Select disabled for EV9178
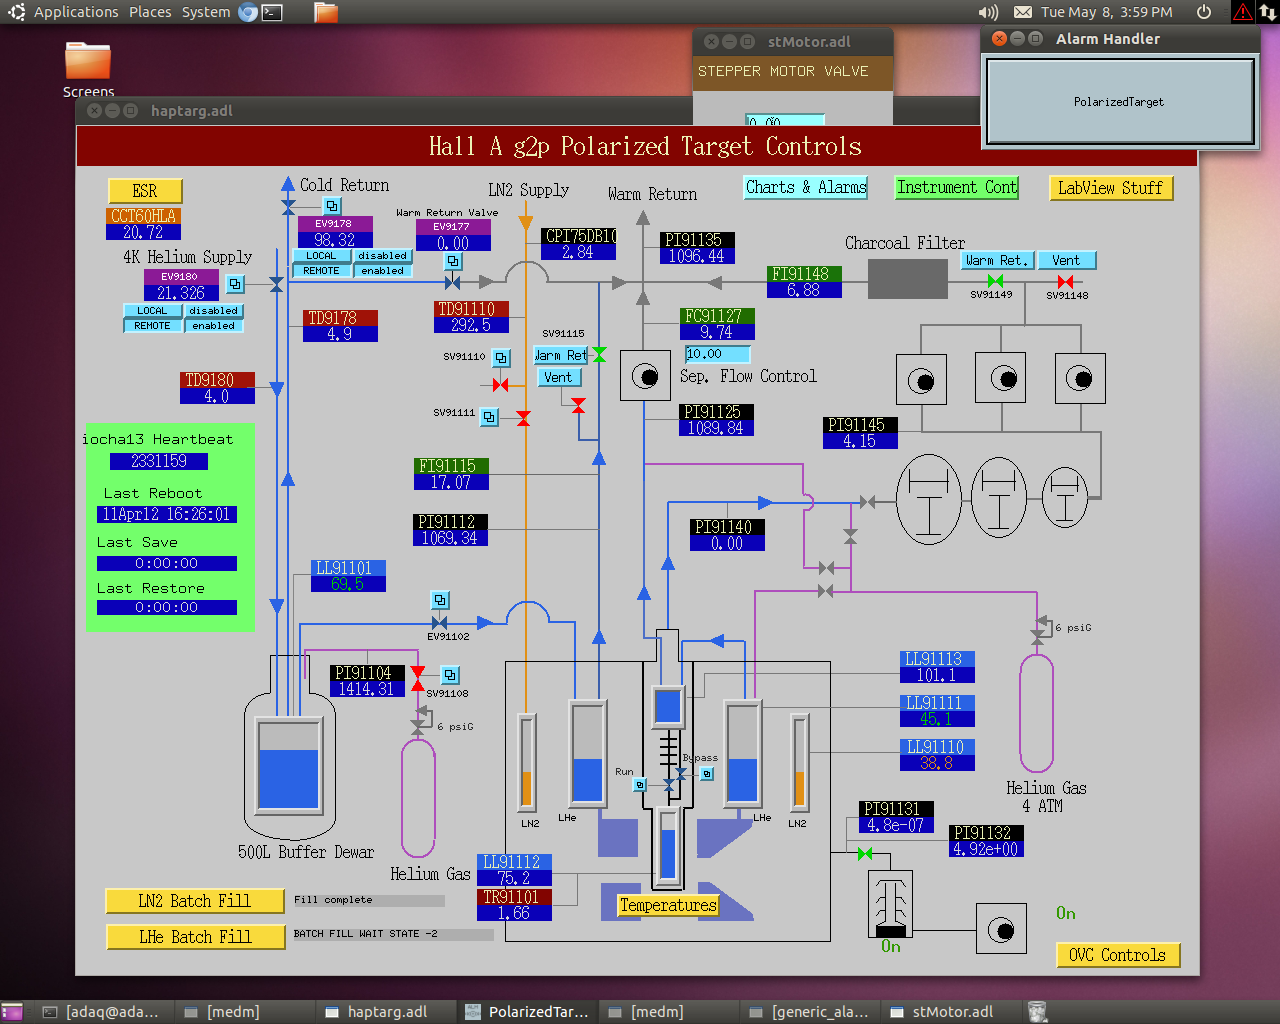The height and width of the screenshot is (1024, 1280). pos(382,256)
